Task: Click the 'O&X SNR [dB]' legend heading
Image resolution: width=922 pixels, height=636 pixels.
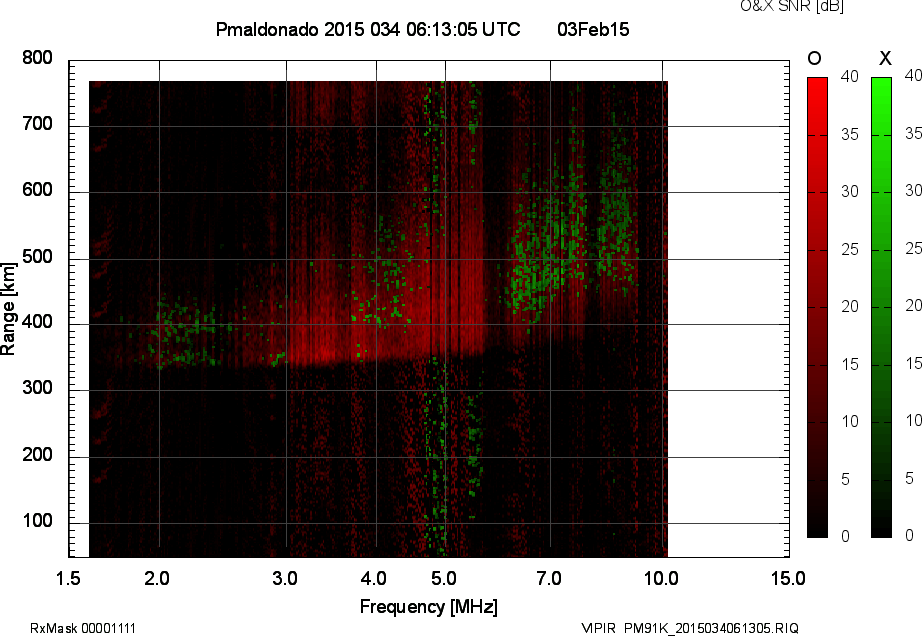Action: tap(792, 6)
